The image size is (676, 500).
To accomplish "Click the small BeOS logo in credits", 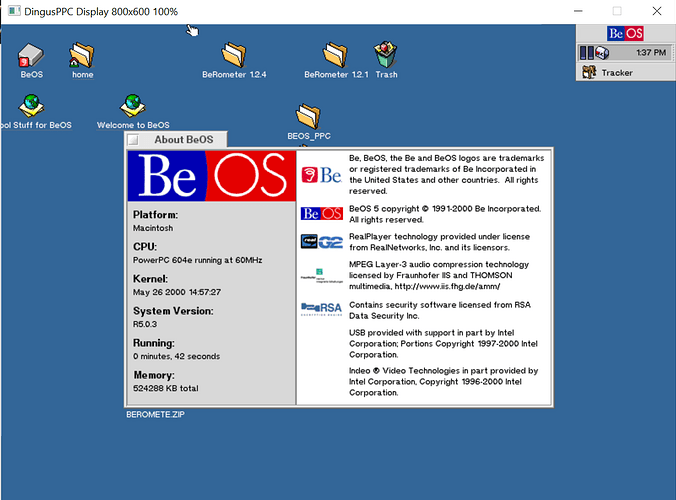I will click(322, 213).
